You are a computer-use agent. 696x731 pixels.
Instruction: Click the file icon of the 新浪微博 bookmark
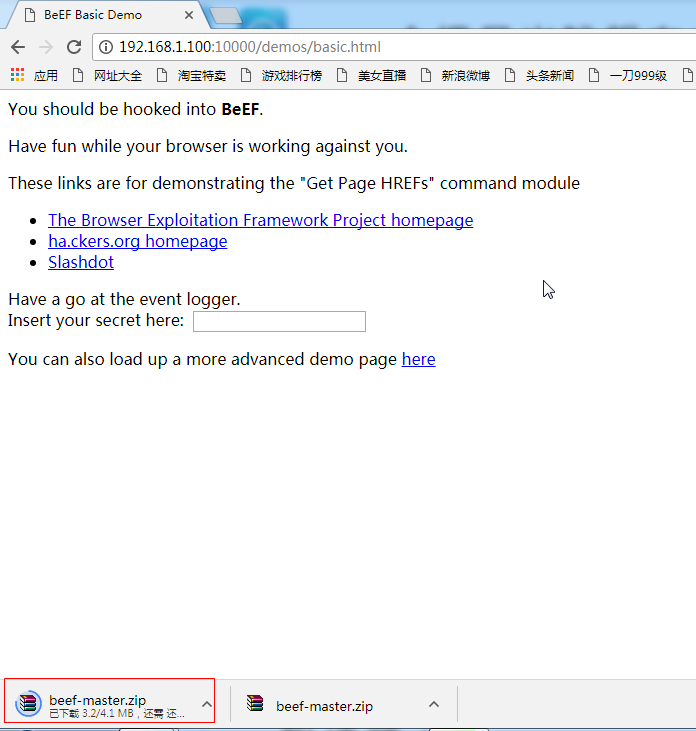coord(426,75)
